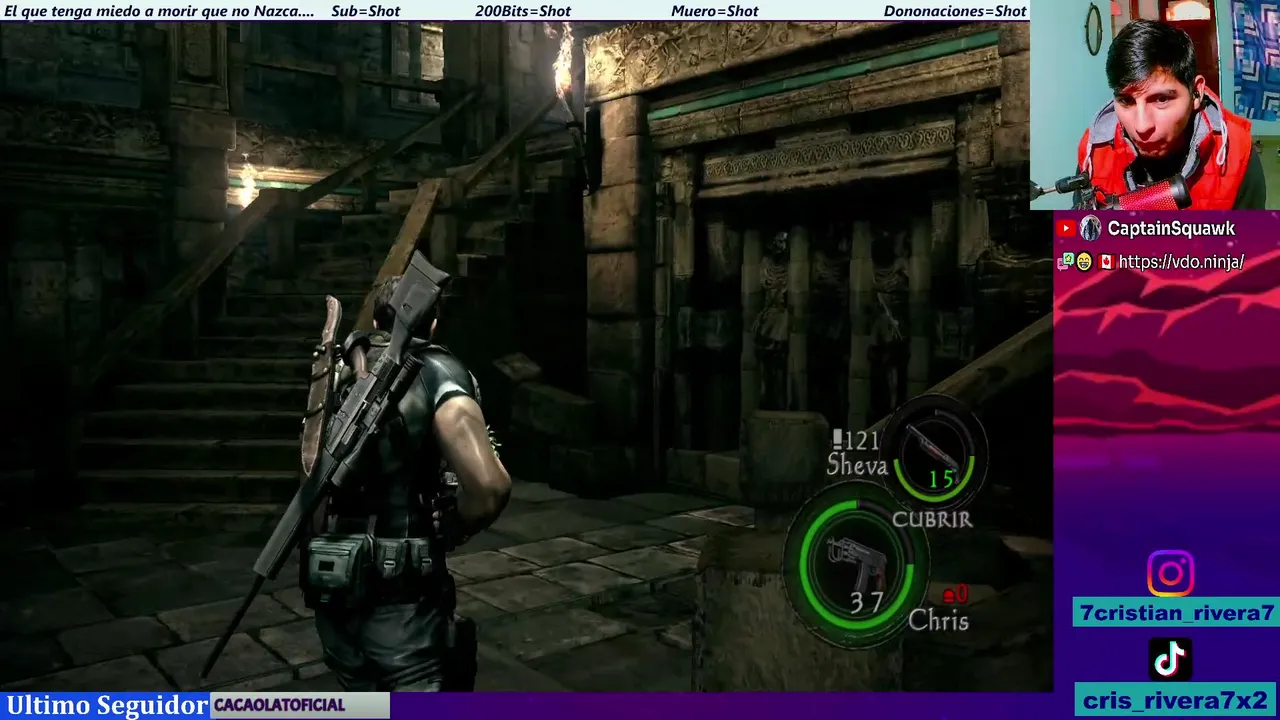Image resolution: width=1280 pixels, height=720 pixels.
Task: Click the CACAOLATOFICIAL follower name
Action: (279, 705)
